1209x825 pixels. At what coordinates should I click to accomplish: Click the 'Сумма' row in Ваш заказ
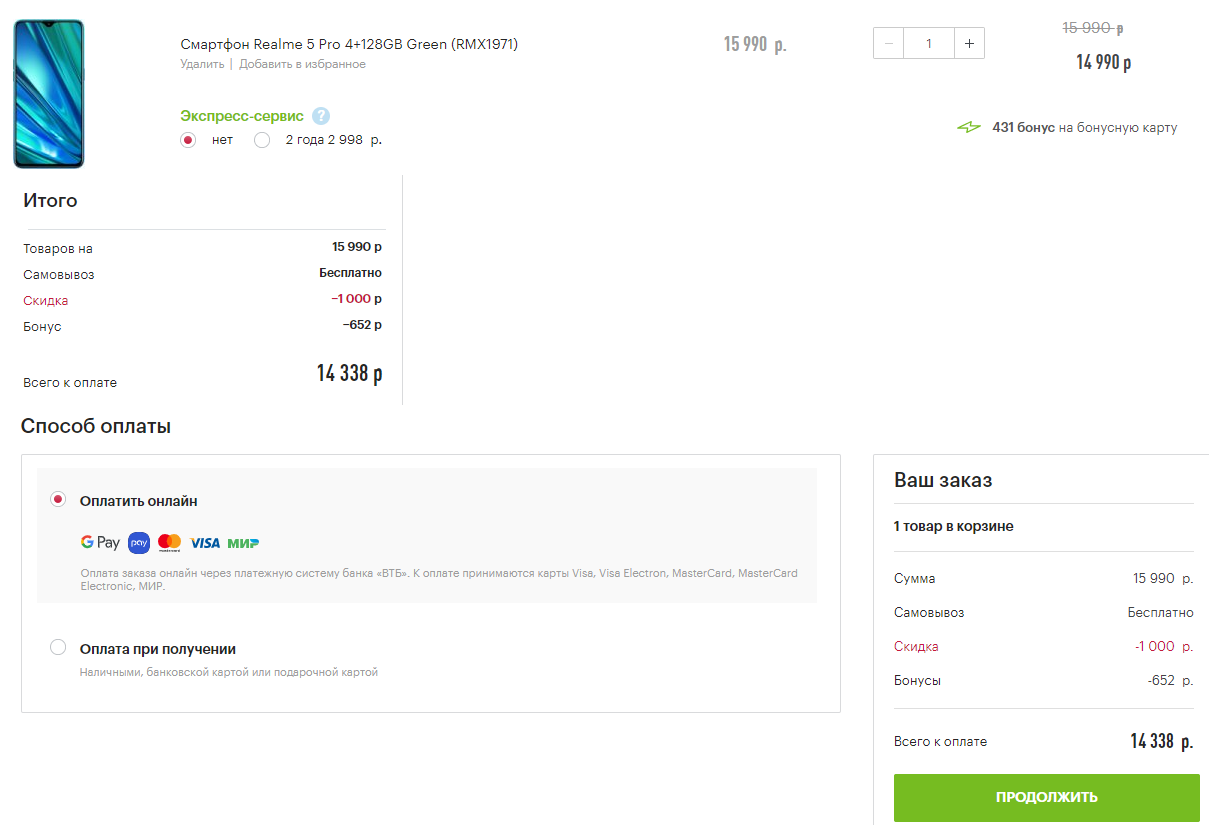pyautogui.click(x=1044, y=578)
